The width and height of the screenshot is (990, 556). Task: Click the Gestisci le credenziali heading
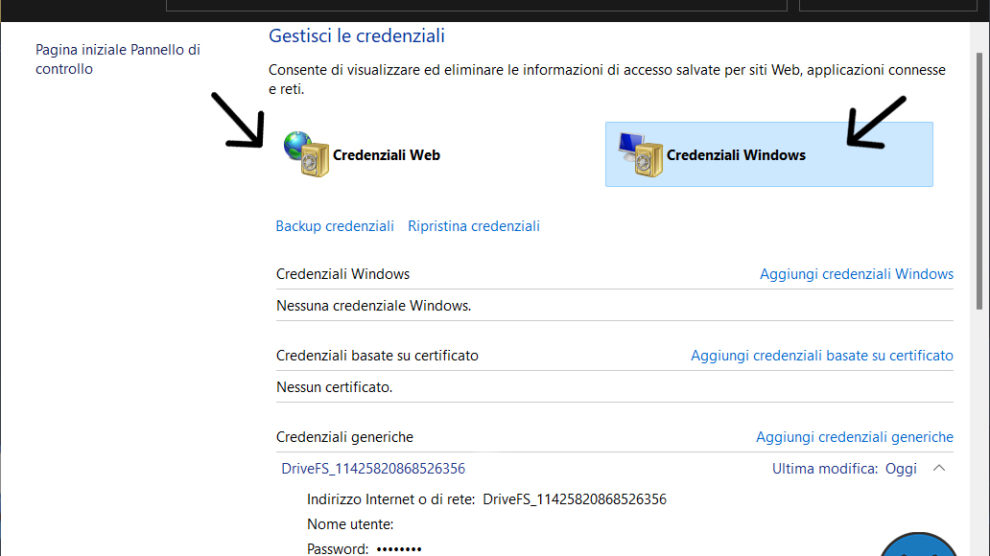coord(357,36)
